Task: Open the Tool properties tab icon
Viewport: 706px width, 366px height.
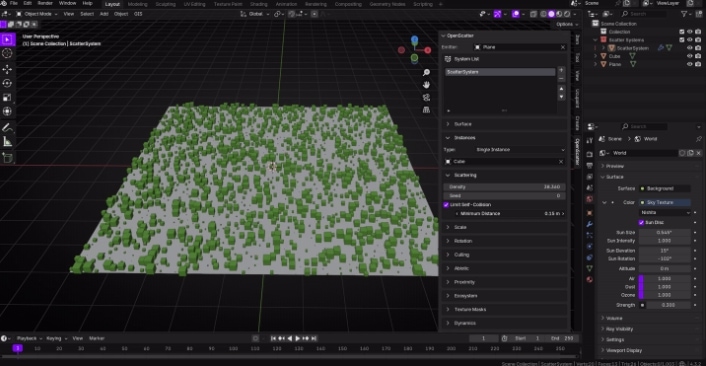Action: [x=589, y=141]
